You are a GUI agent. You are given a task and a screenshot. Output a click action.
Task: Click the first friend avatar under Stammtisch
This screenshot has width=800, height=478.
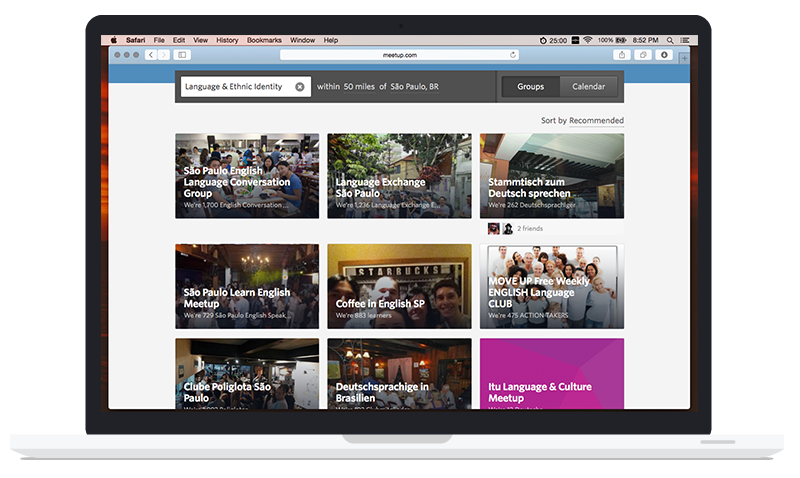(493, 229)
